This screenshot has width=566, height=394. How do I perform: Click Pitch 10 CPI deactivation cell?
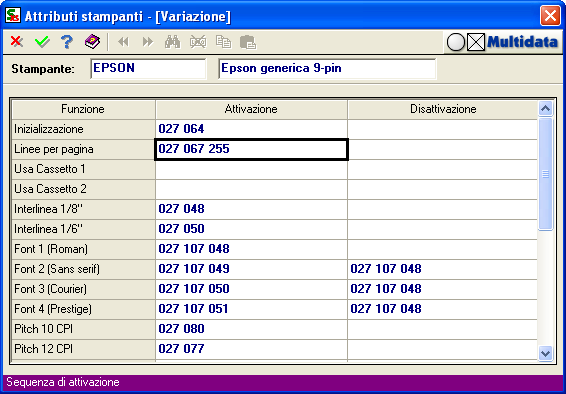pyautogui.click(x=443, y=329)
